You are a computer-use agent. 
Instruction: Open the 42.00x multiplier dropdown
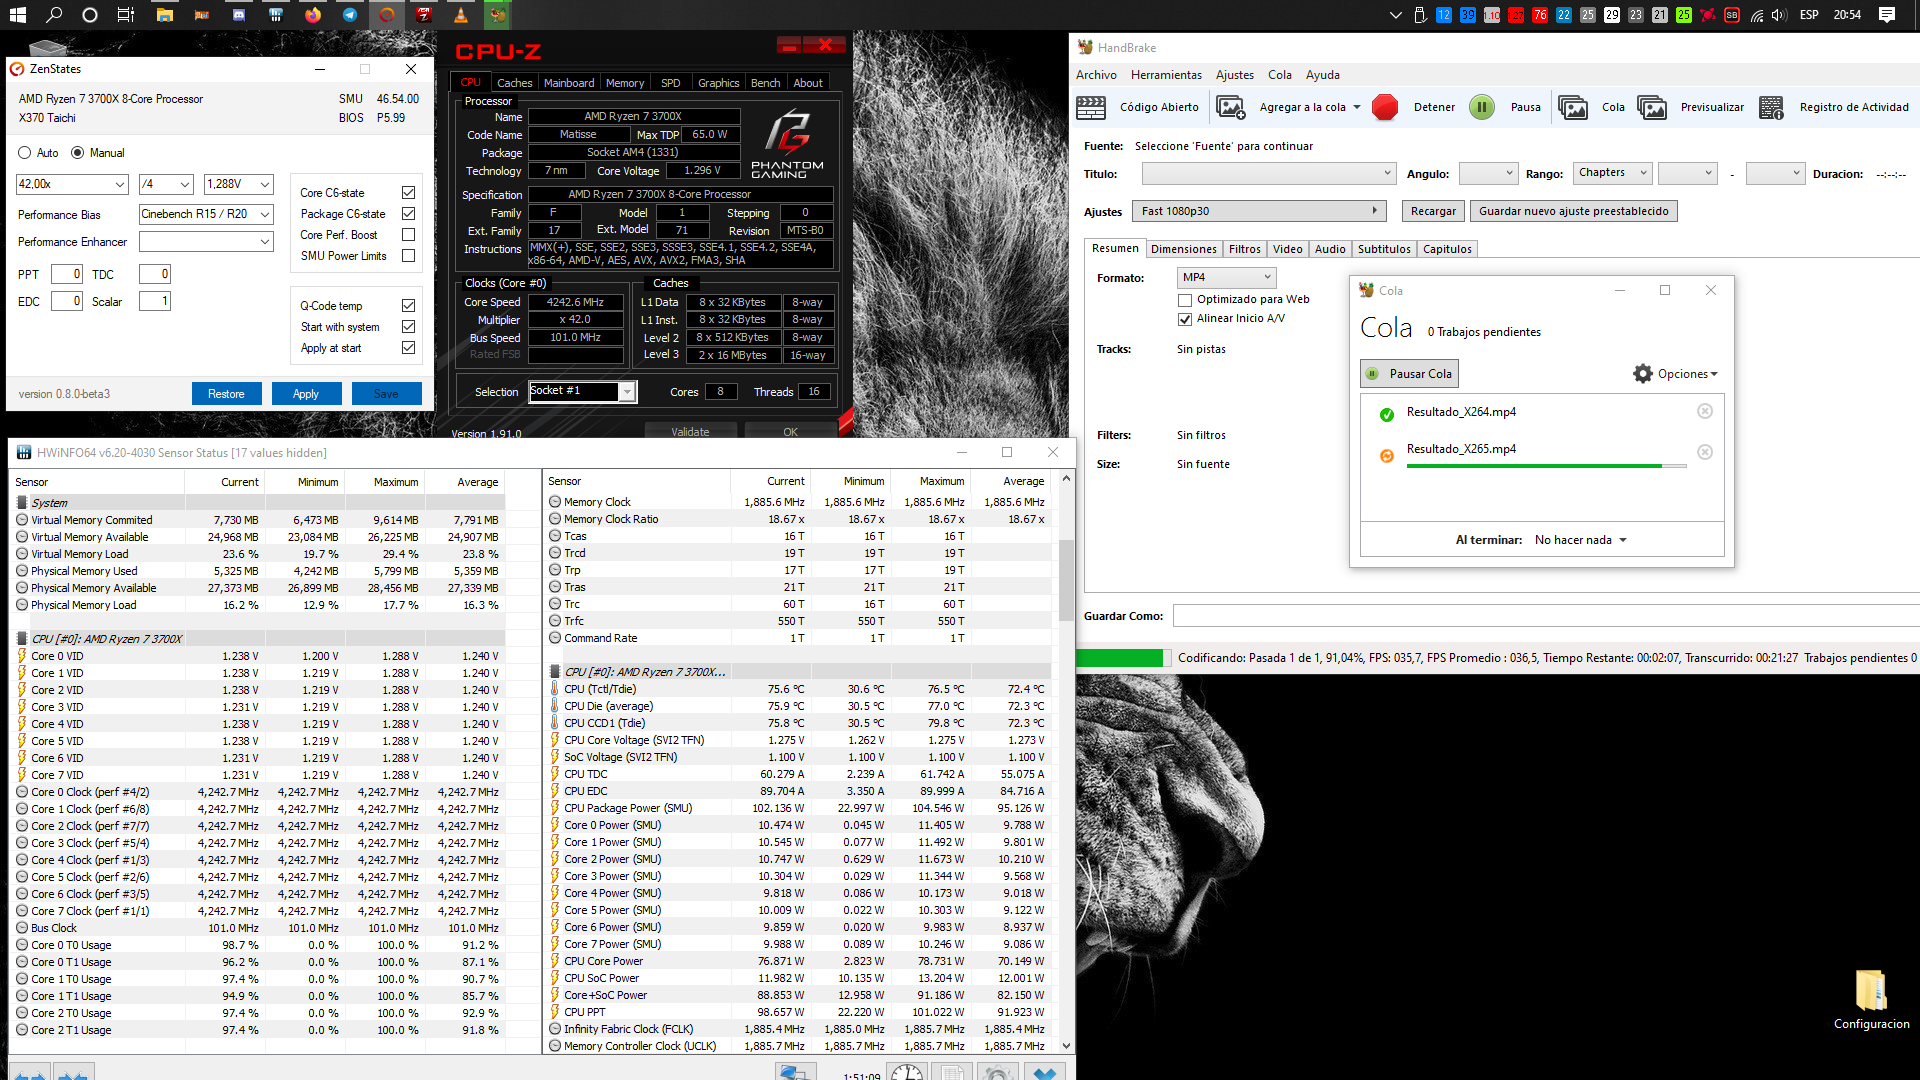click(72, 184)
